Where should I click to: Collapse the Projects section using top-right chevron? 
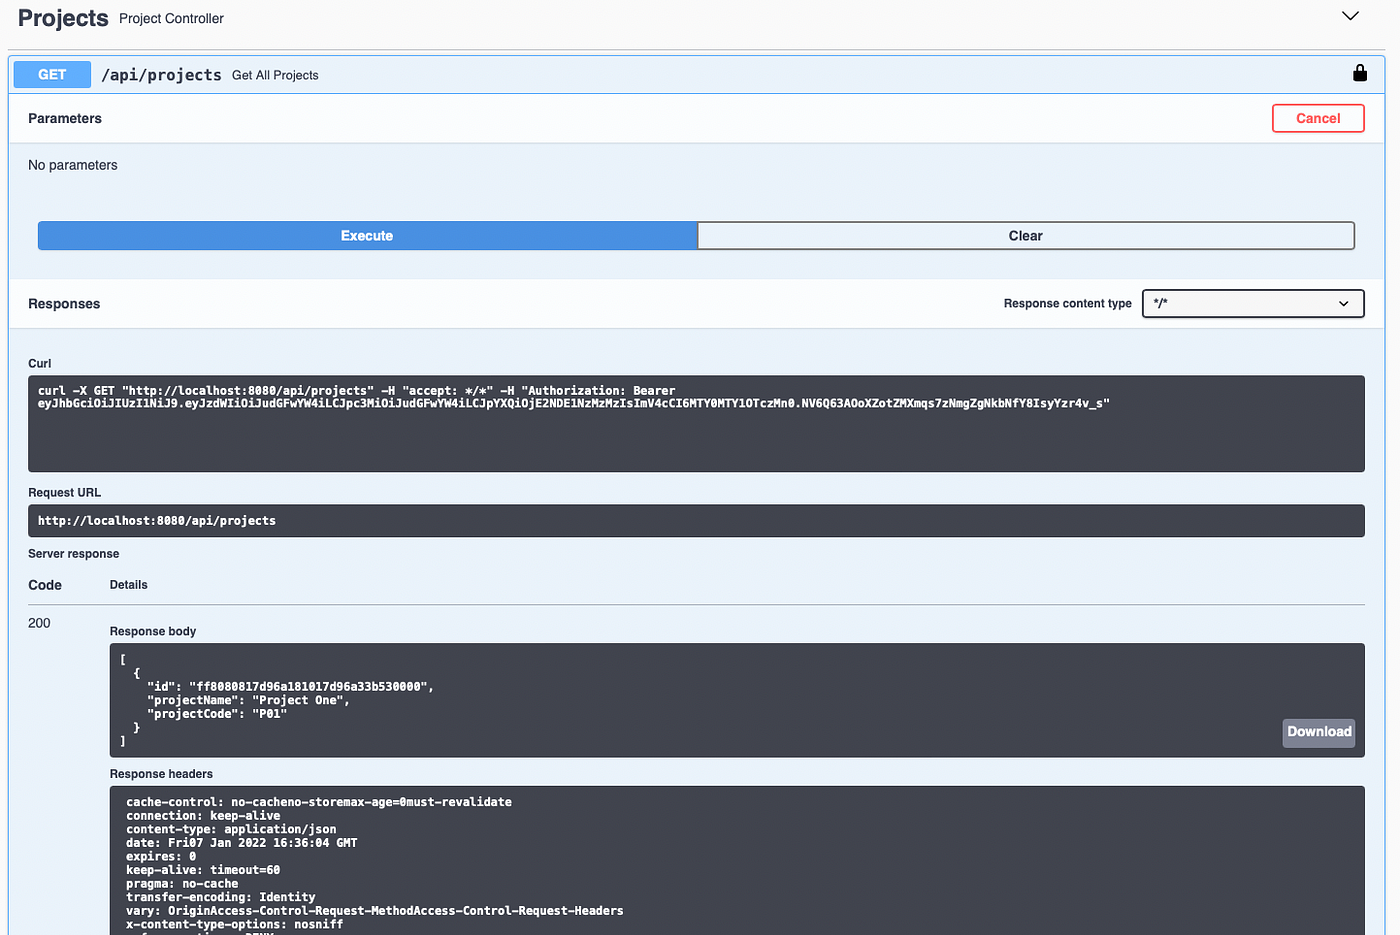[1350, 16]
